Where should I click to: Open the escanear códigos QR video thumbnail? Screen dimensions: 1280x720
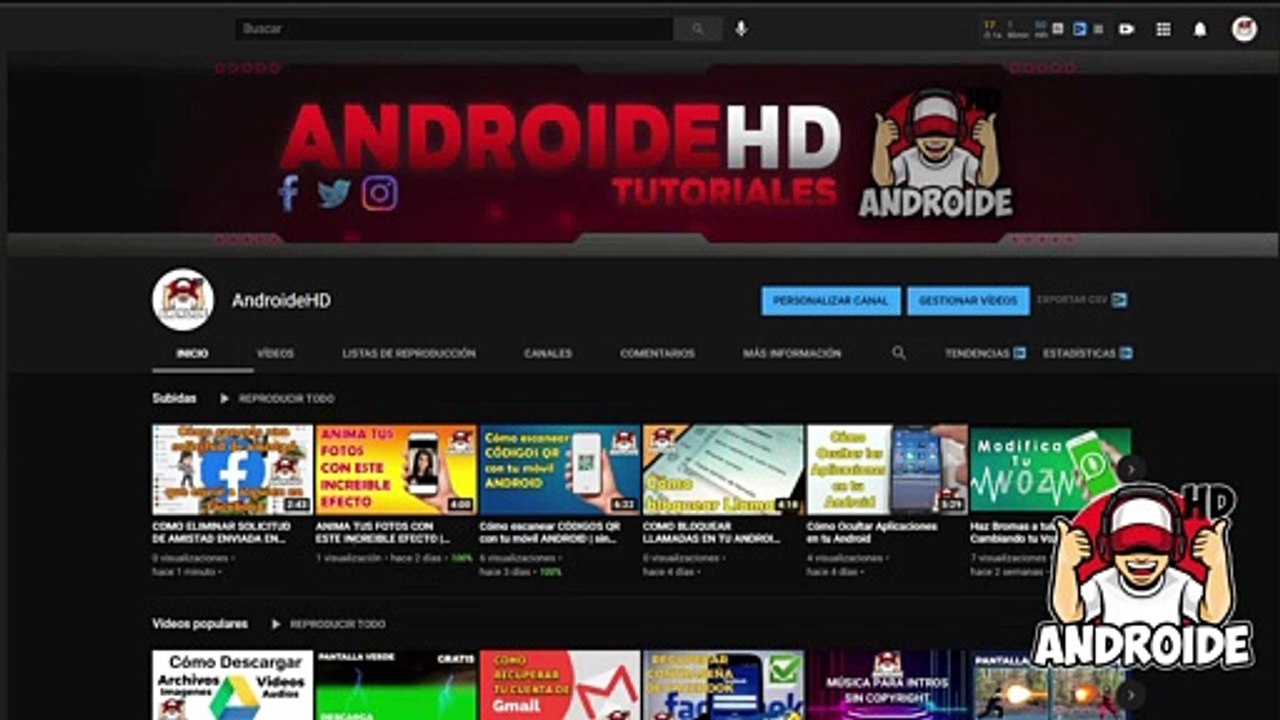point(560,470)
